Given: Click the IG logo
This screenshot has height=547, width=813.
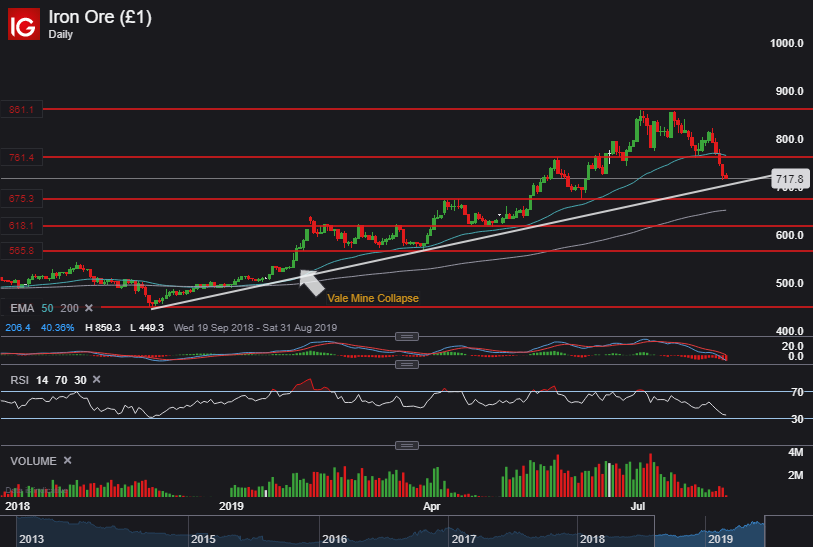Looking at the screenshot, I should [x=24, y=24].
